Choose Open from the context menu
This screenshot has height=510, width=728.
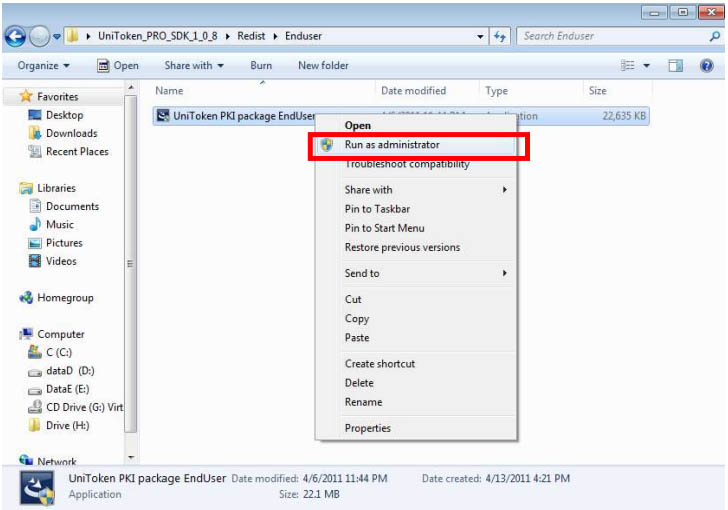pos(358,125)
